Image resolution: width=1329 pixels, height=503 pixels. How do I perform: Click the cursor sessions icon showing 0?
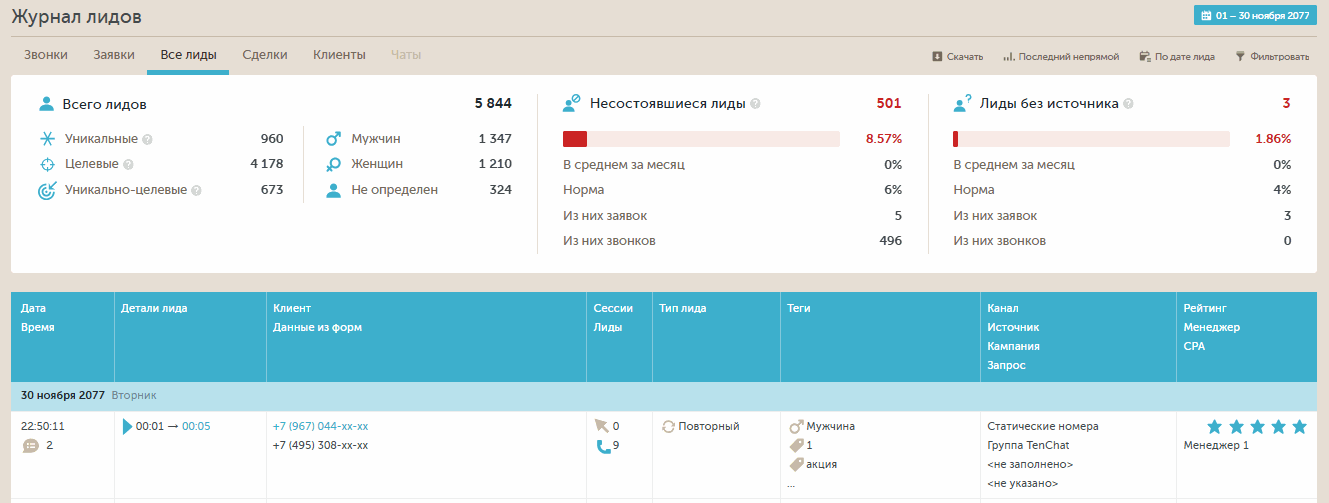pos(601,426)
